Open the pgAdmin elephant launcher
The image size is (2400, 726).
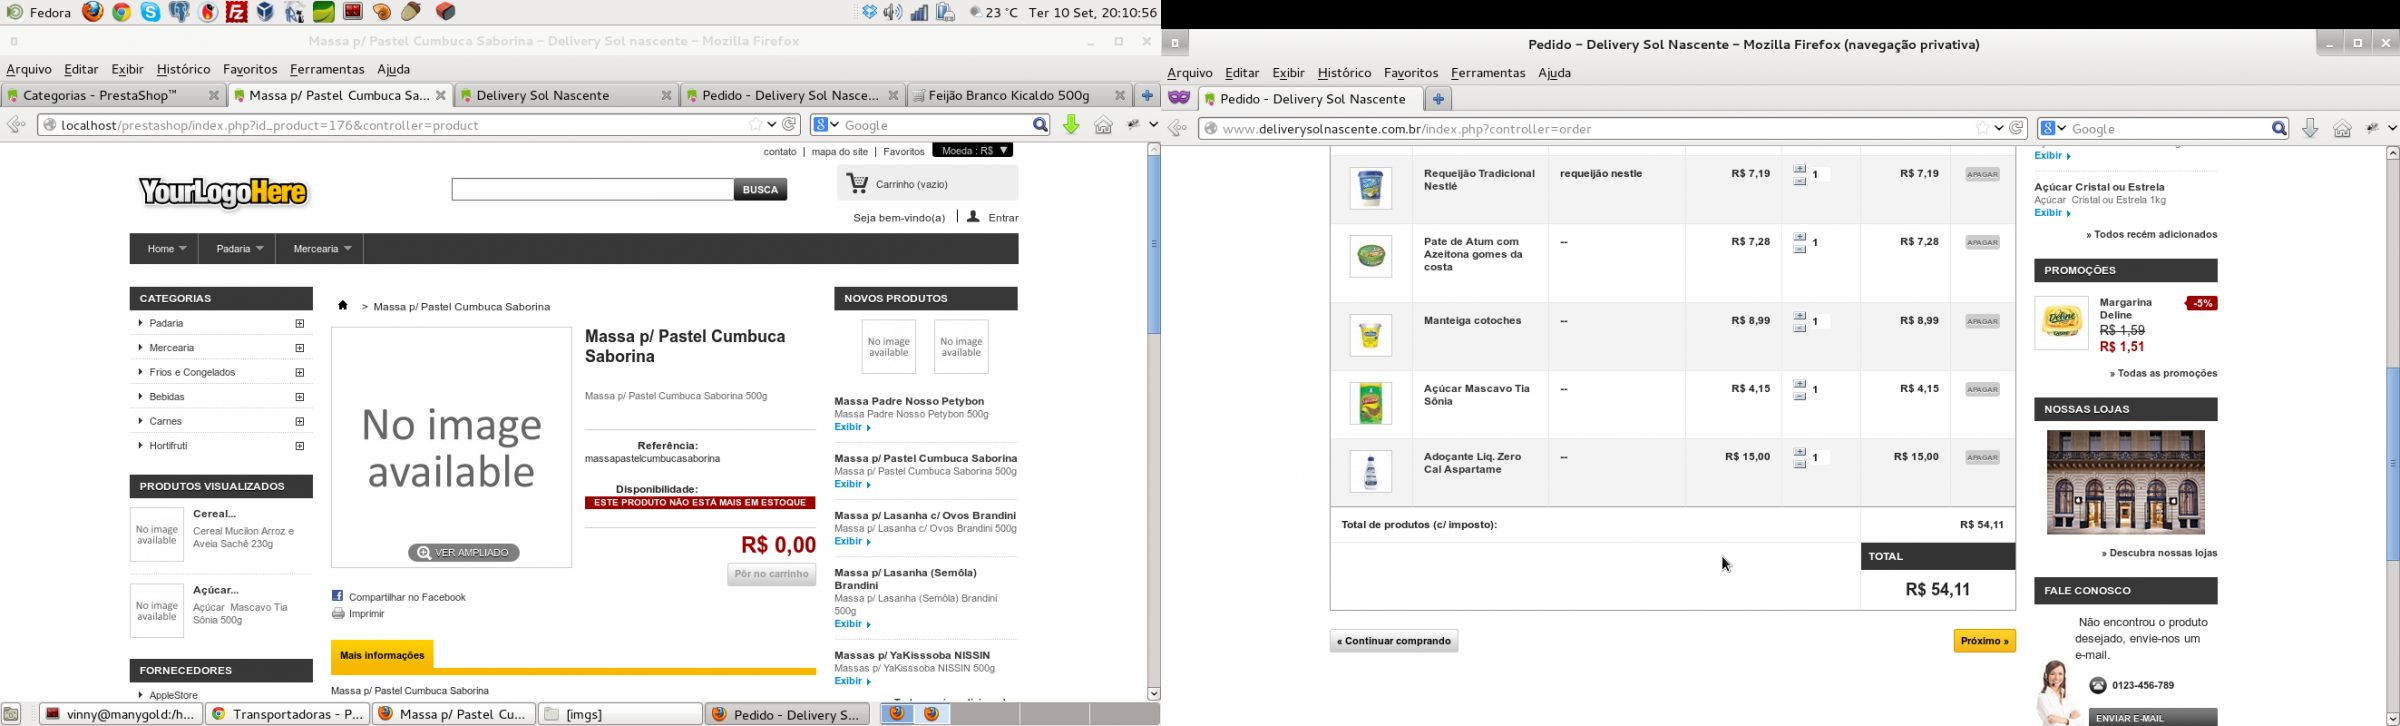[x=179, y=12]
